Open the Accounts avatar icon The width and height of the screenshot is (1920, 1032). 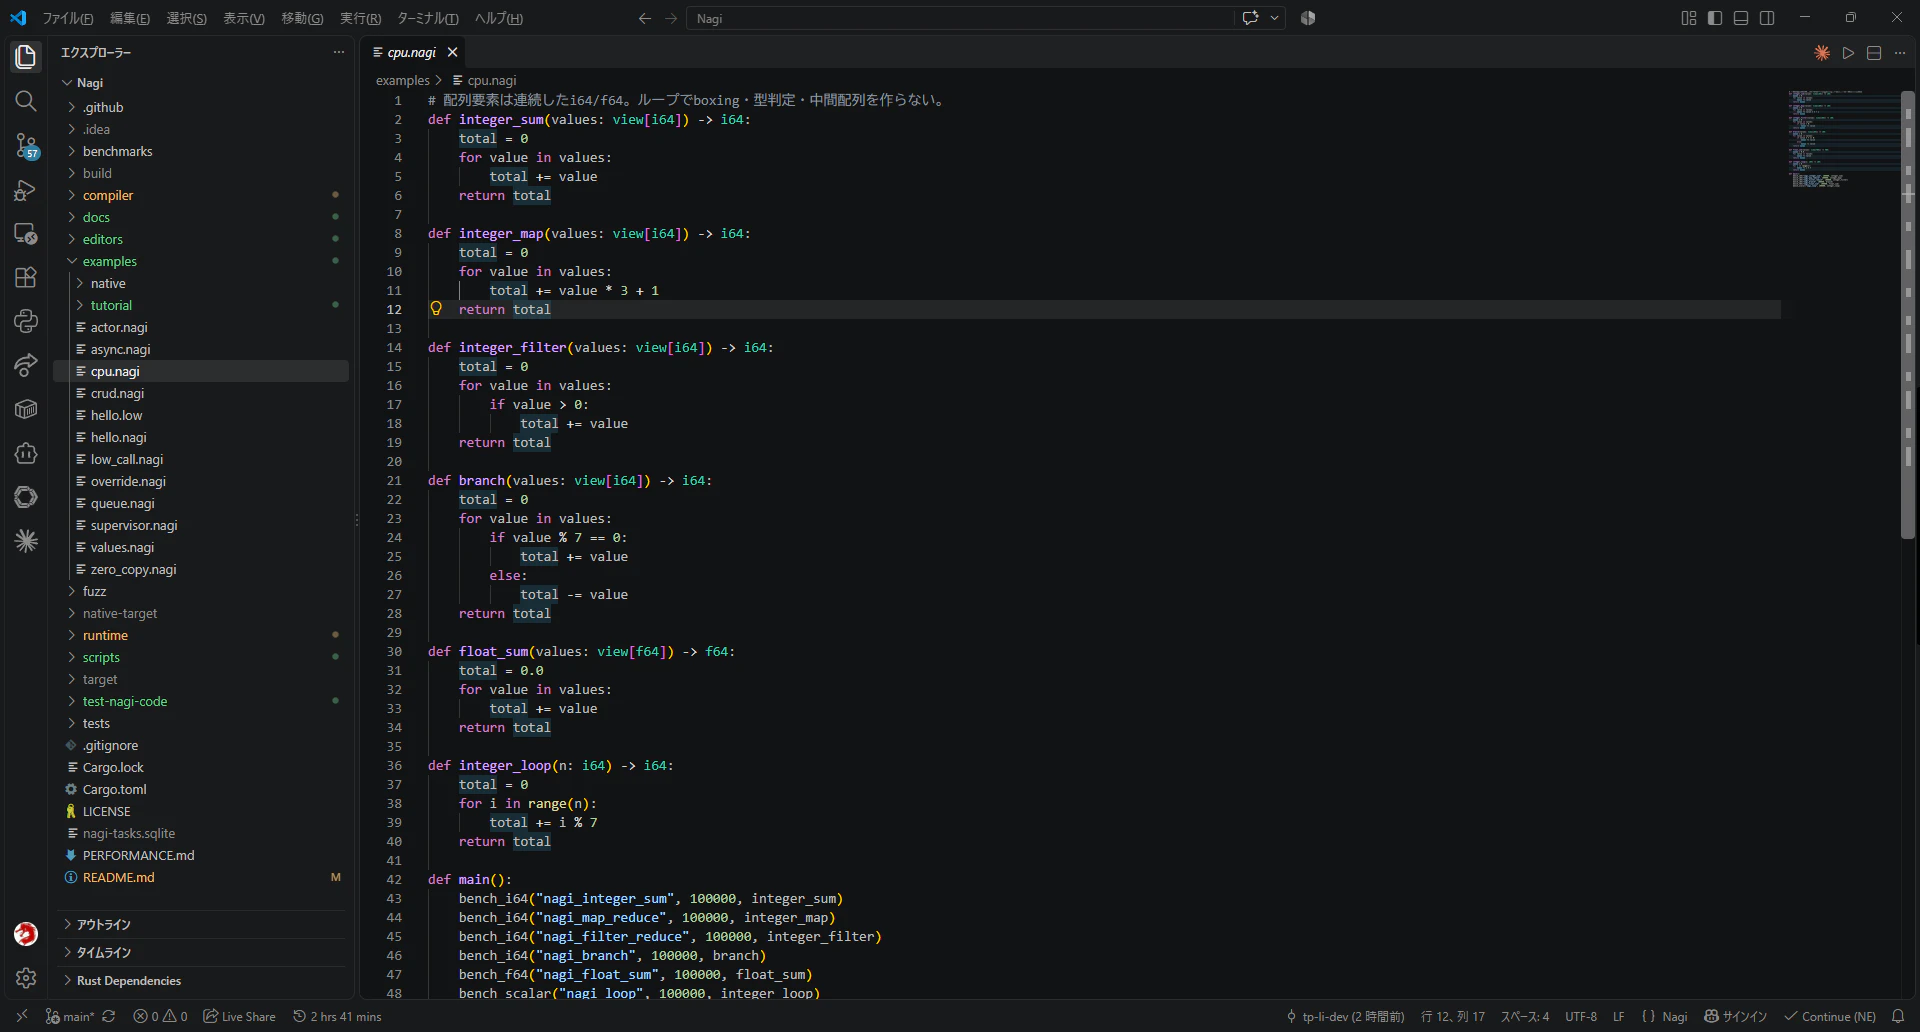26,934
